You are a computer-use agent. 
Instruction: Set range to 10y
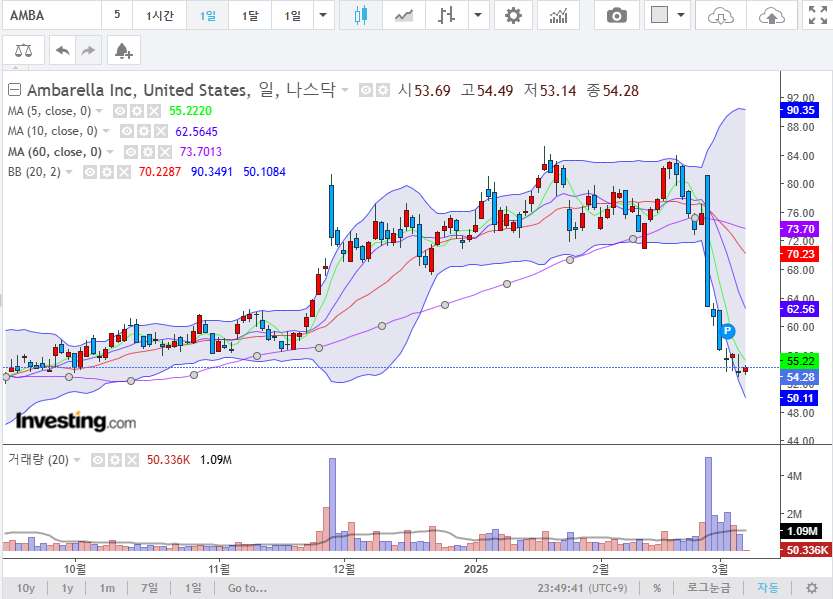[26, 588]
